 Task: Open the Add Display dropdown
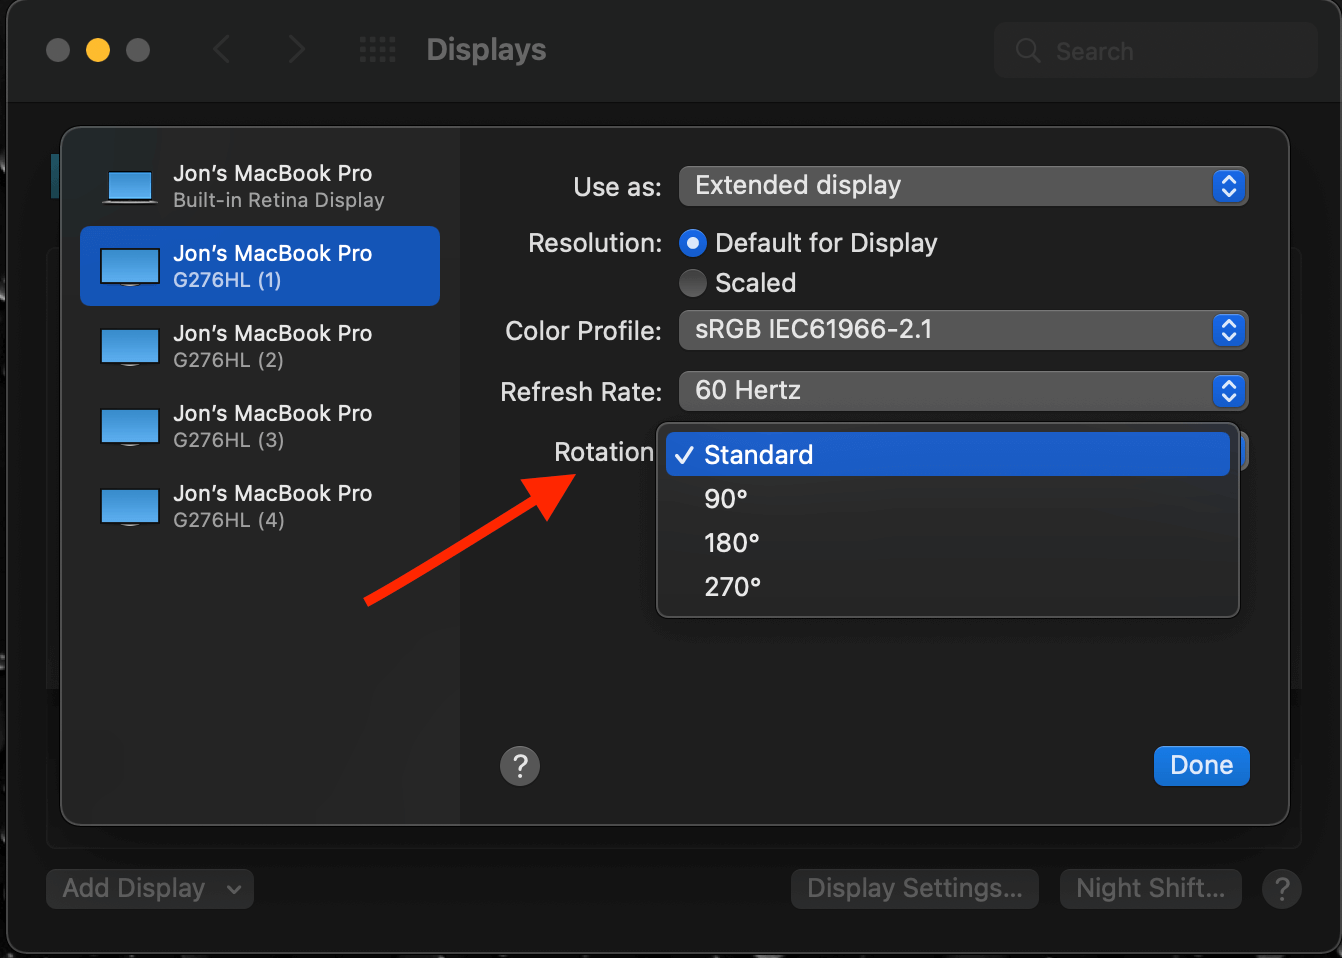(x=150, y=889)
